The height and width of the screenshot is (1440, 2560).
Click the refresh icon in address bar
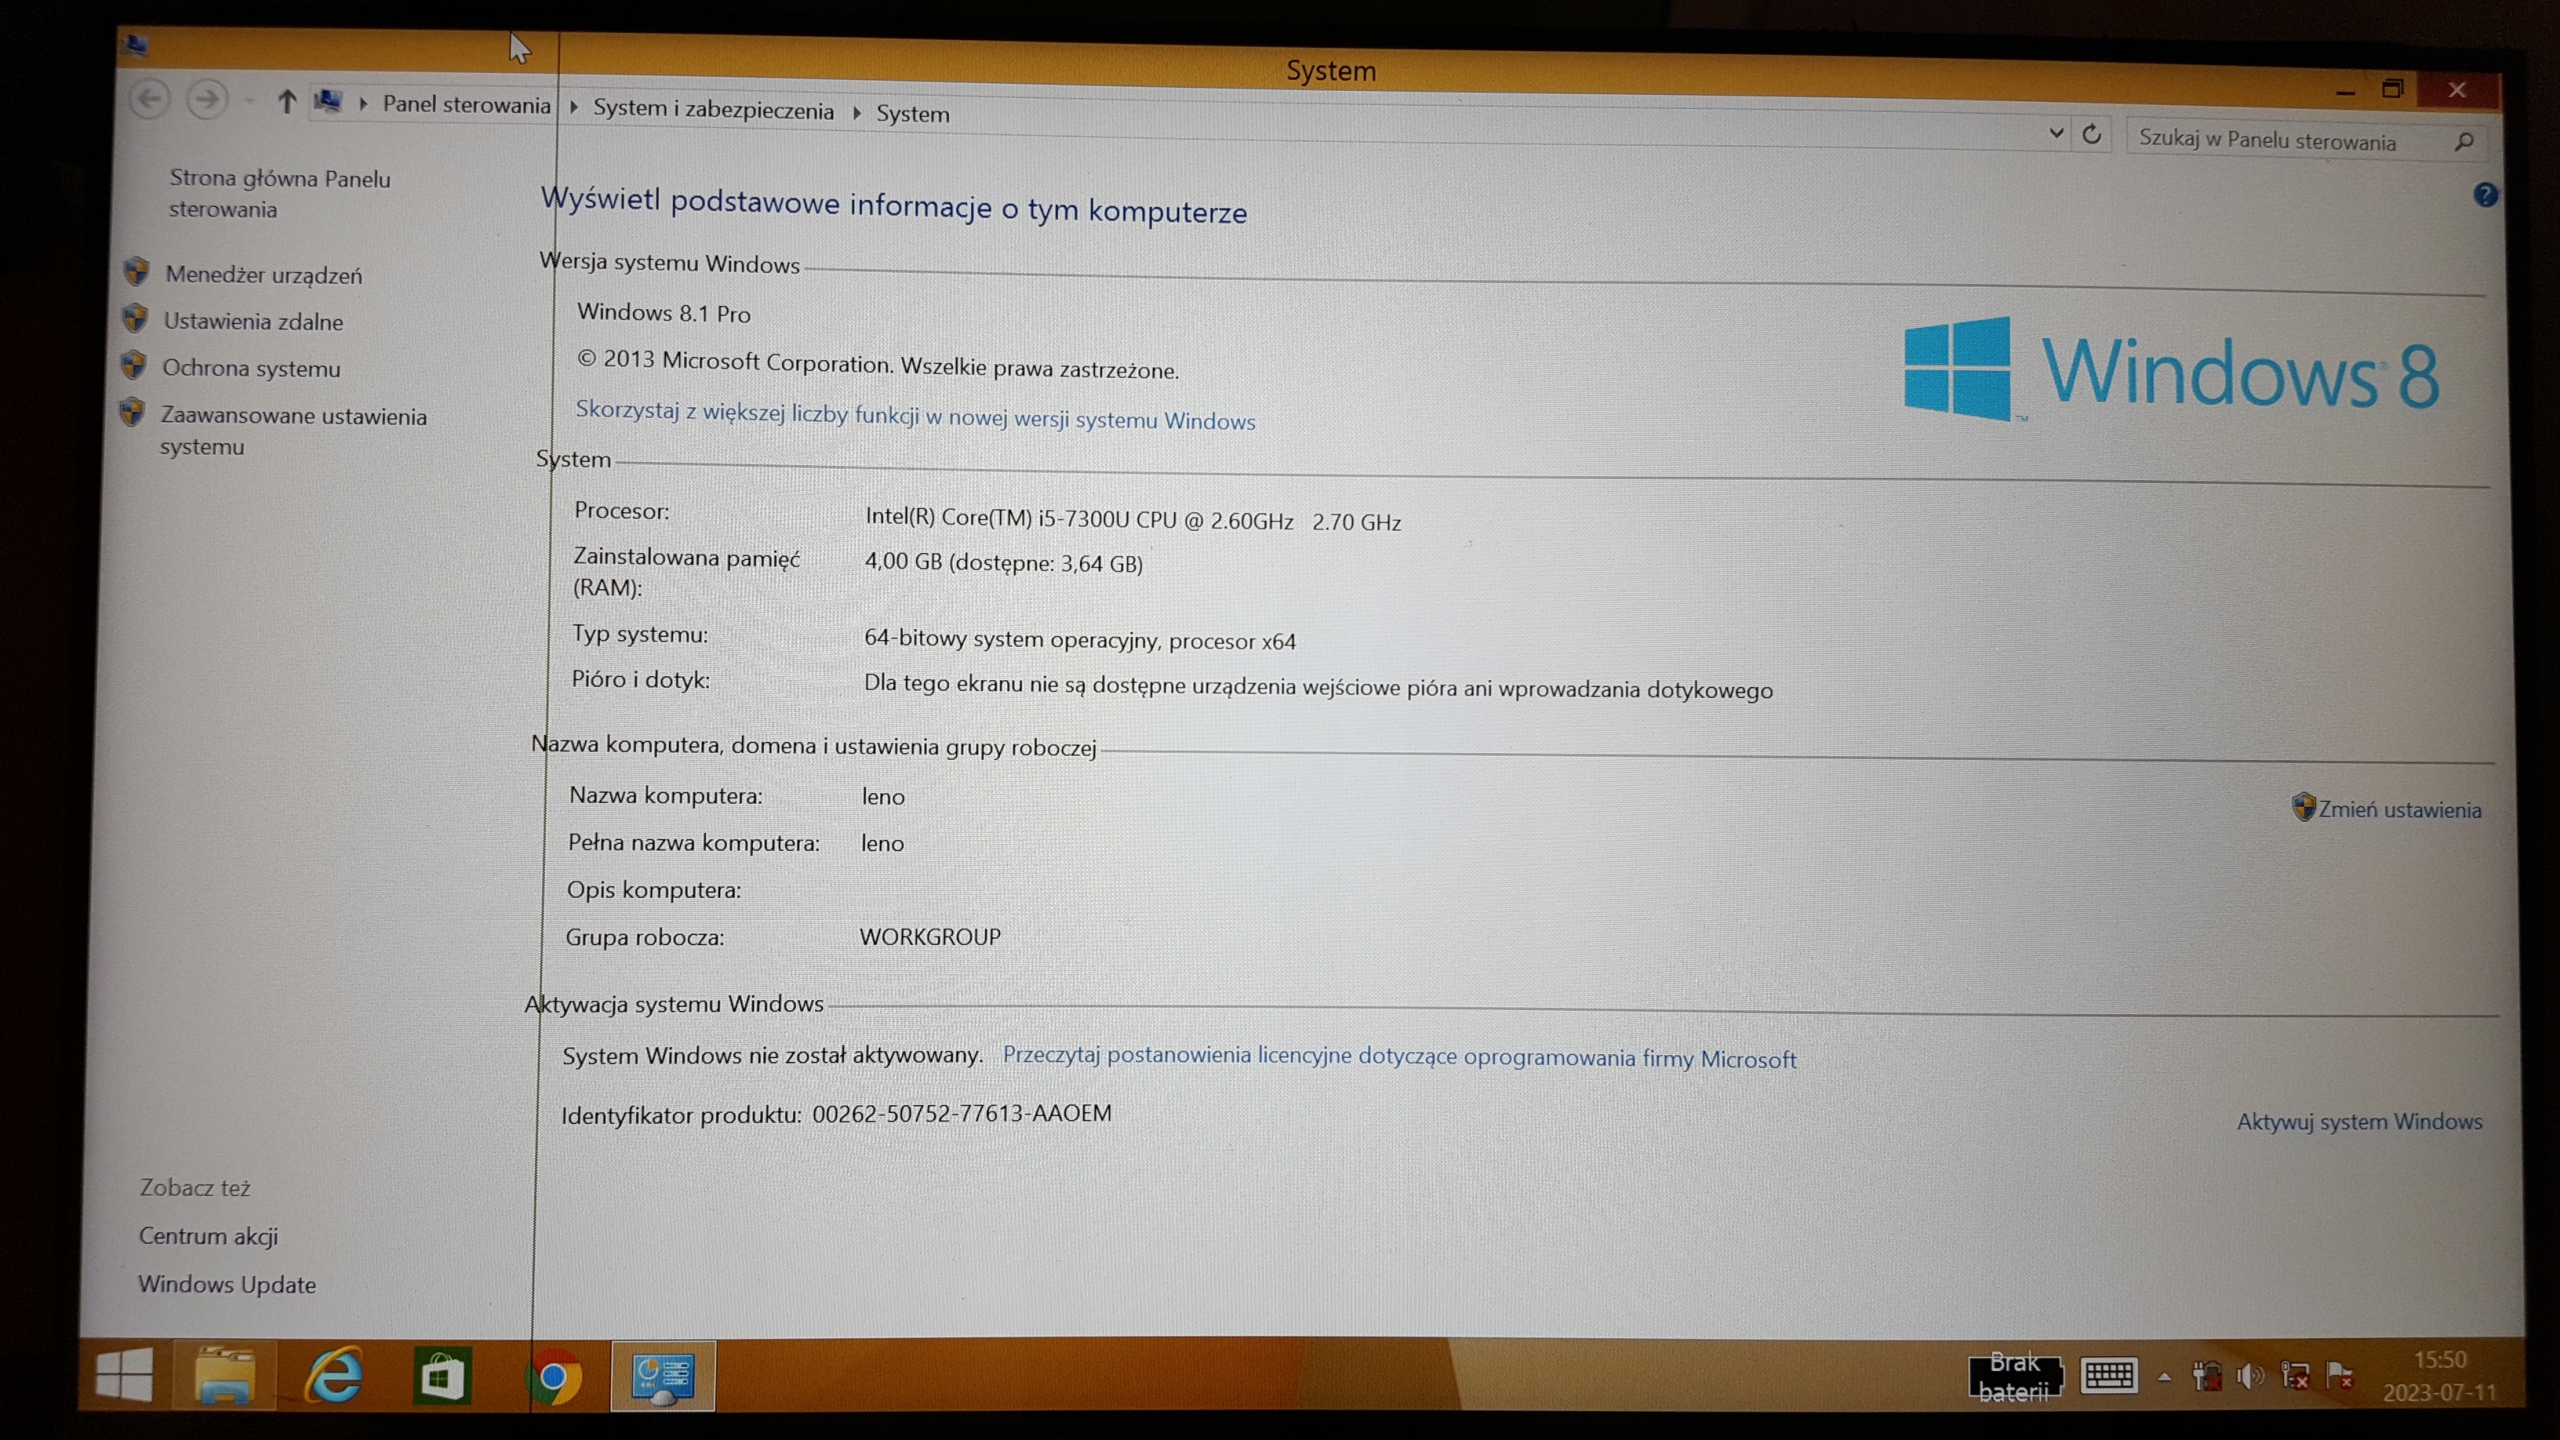pyautogui.click(x=2091, y=135)
